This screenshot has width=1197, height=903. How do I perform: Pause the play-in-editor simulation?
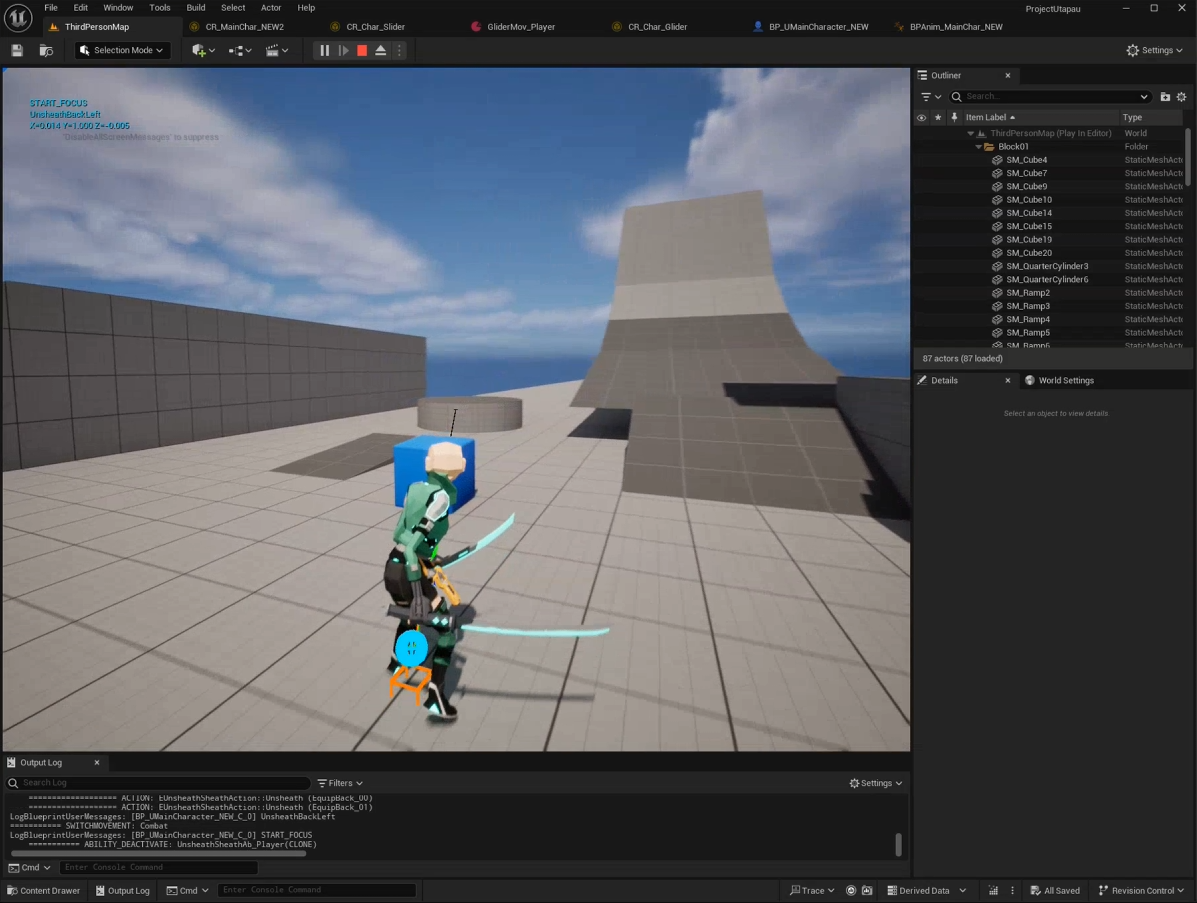(x=324, y=50)
